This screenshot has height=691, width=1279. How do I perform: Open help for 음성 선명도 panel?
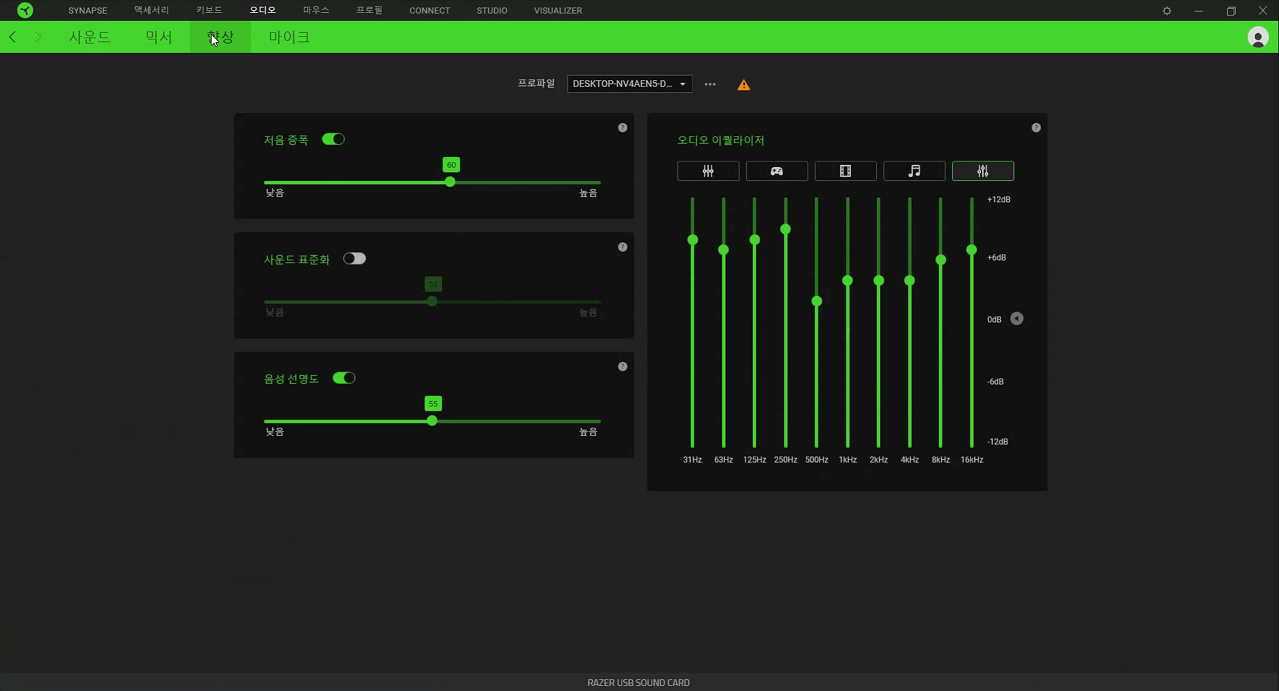[622, 366]
